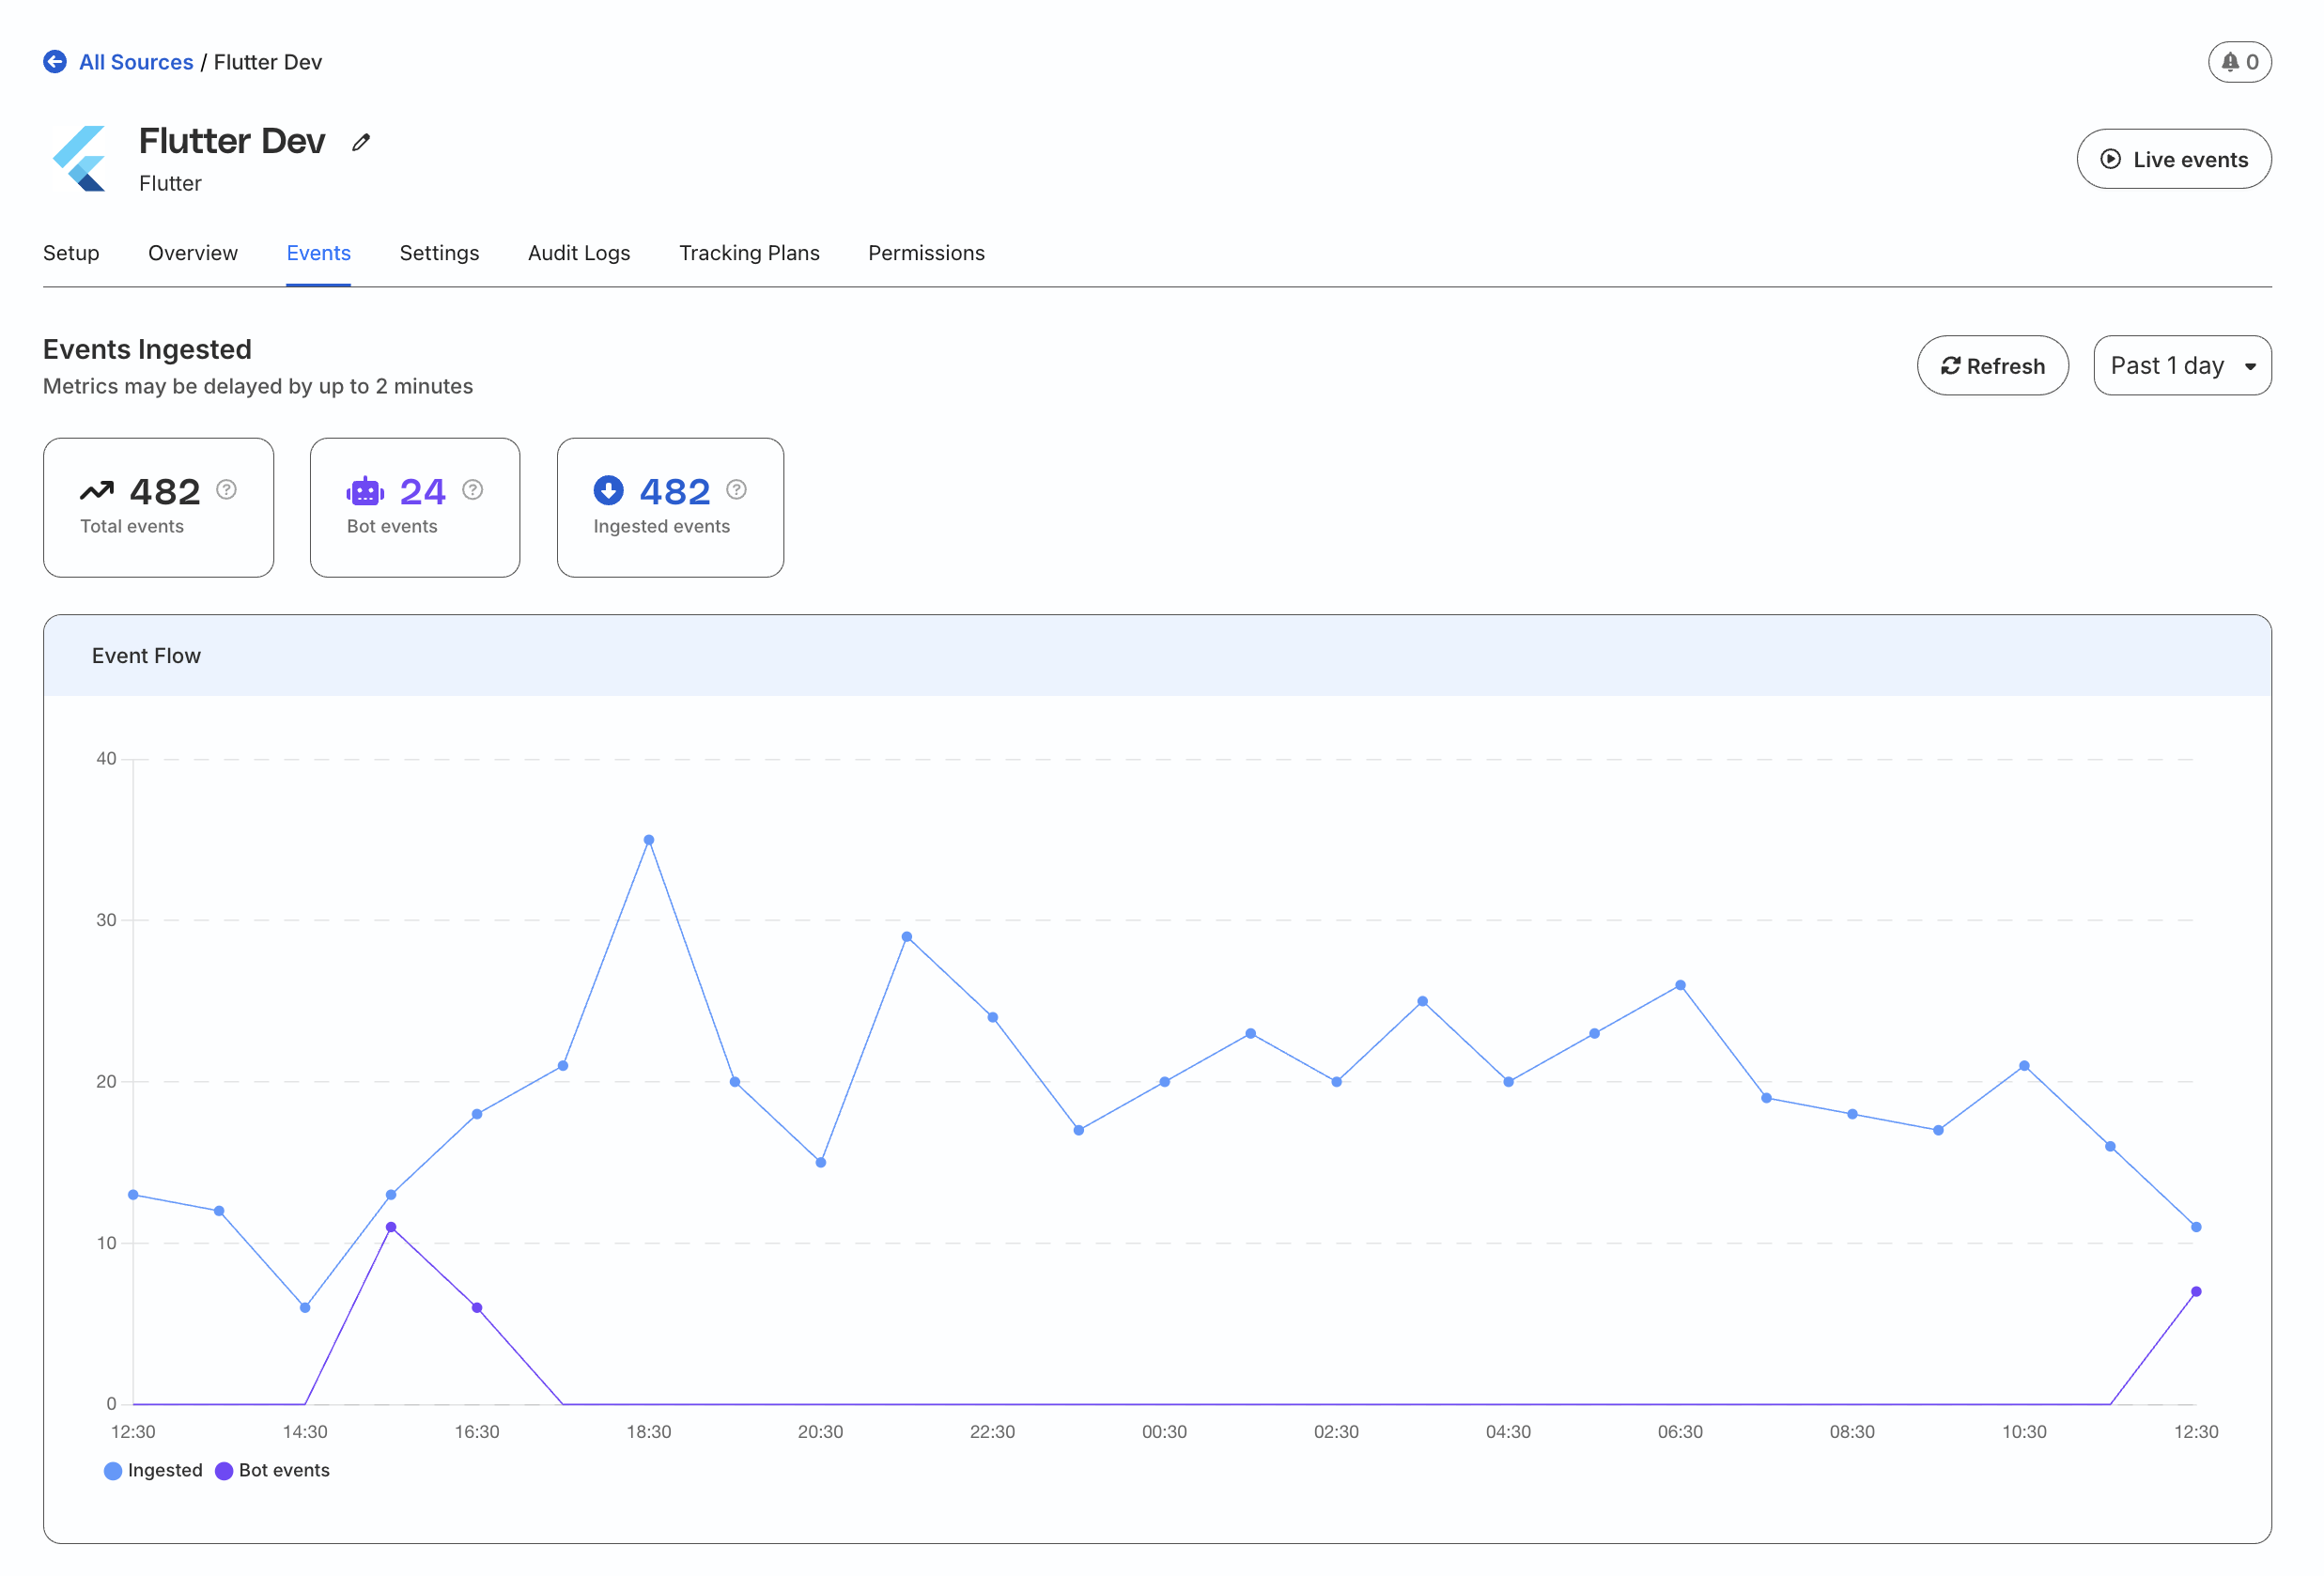Click the 482 Ingested events value
2324x1576 pixels.
(x=675, y=492)
